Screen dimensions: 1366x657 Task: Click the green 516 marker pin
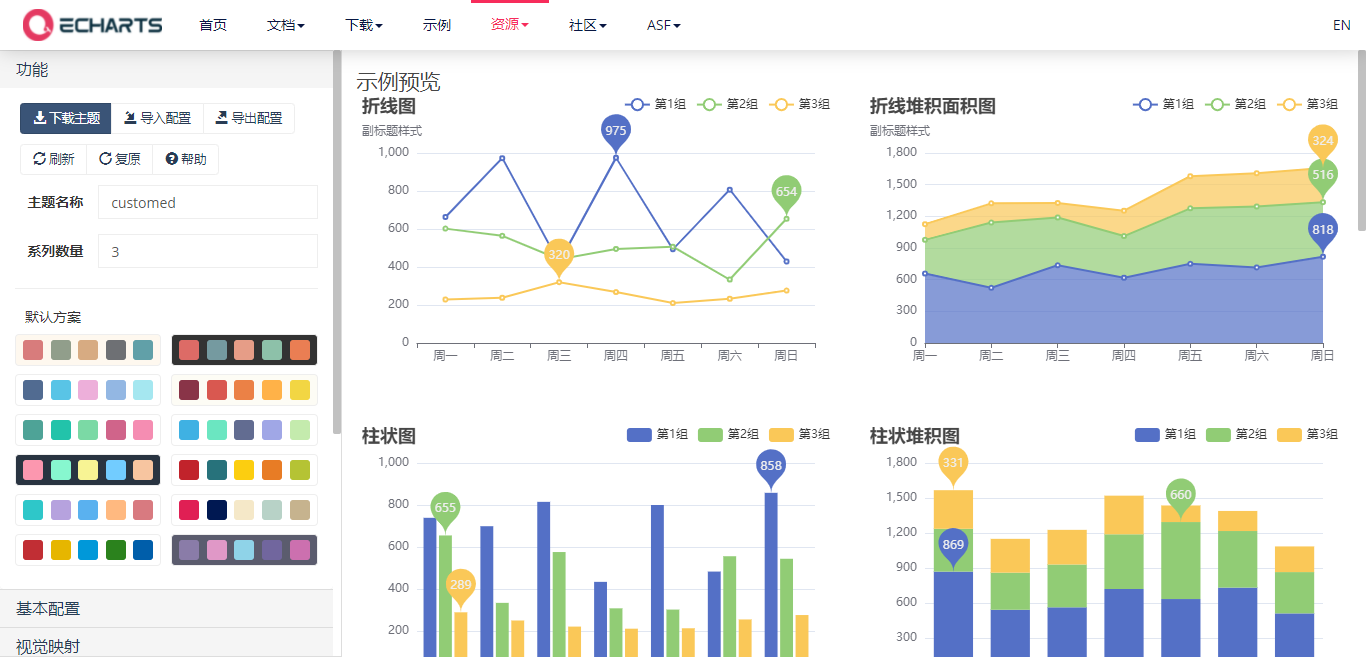[x=1323, y=175]
